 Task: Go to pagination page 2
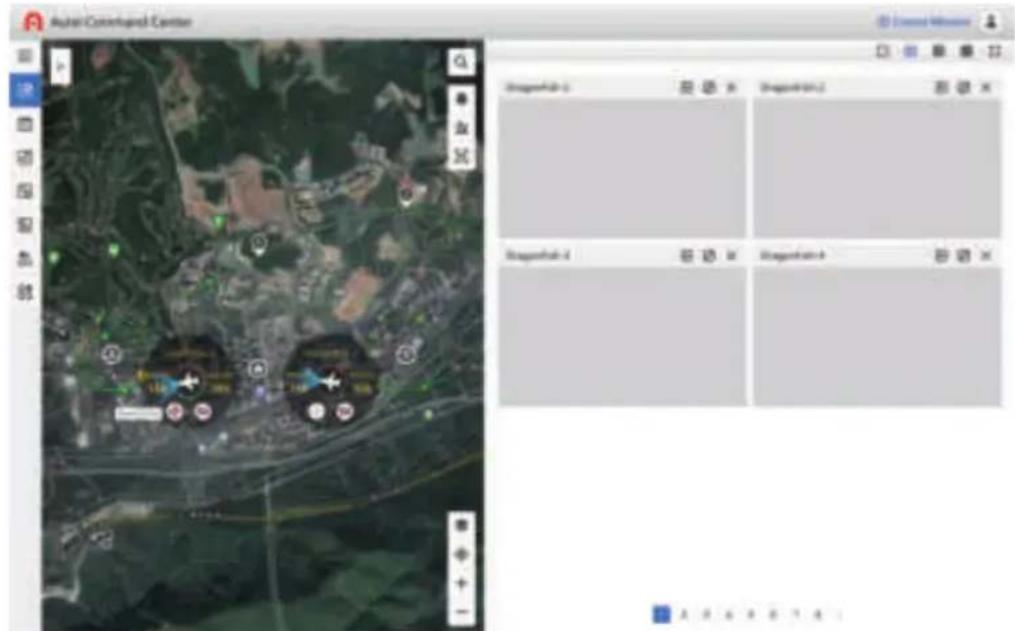click(x=684, y=614)
